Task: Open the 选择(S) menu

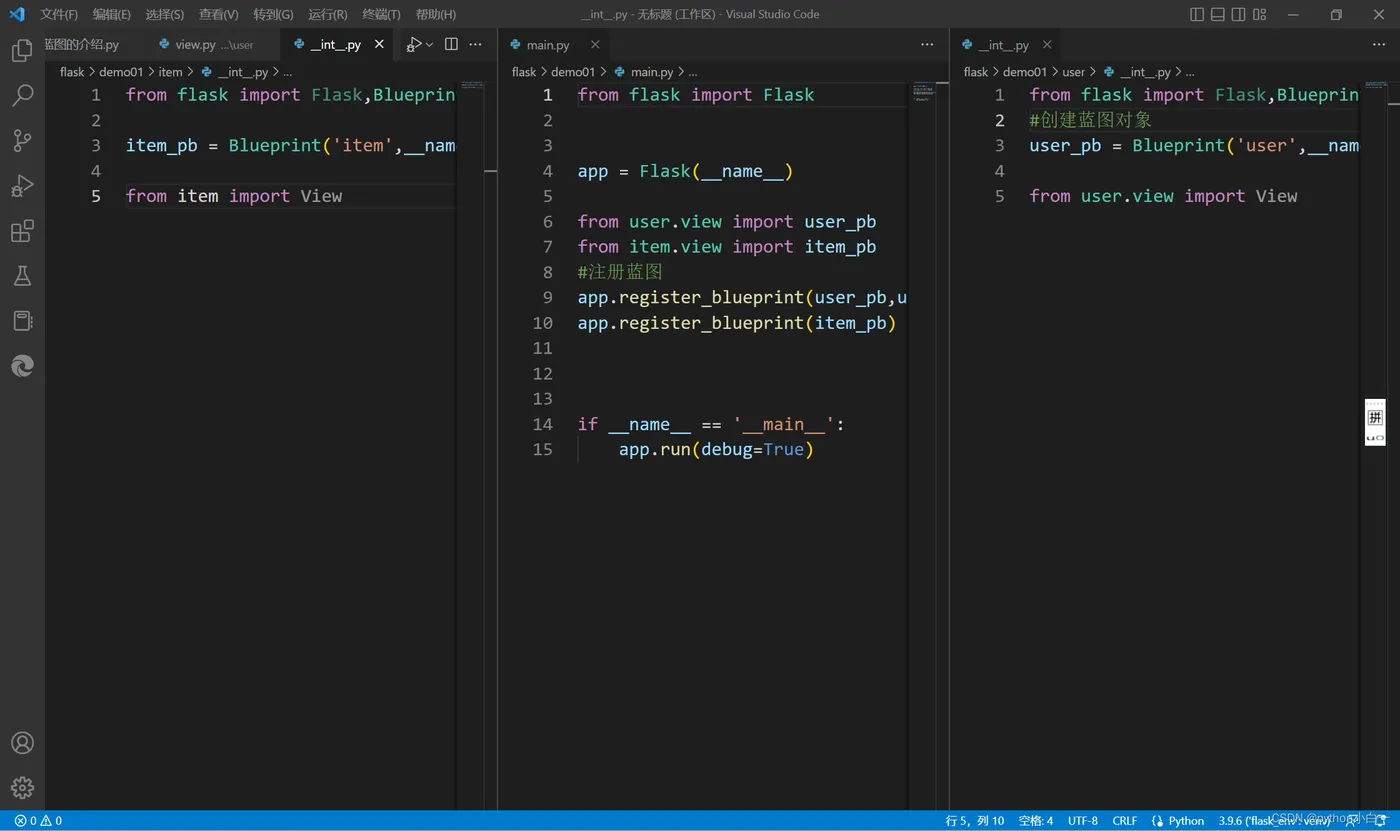Action: pos(165,14)
